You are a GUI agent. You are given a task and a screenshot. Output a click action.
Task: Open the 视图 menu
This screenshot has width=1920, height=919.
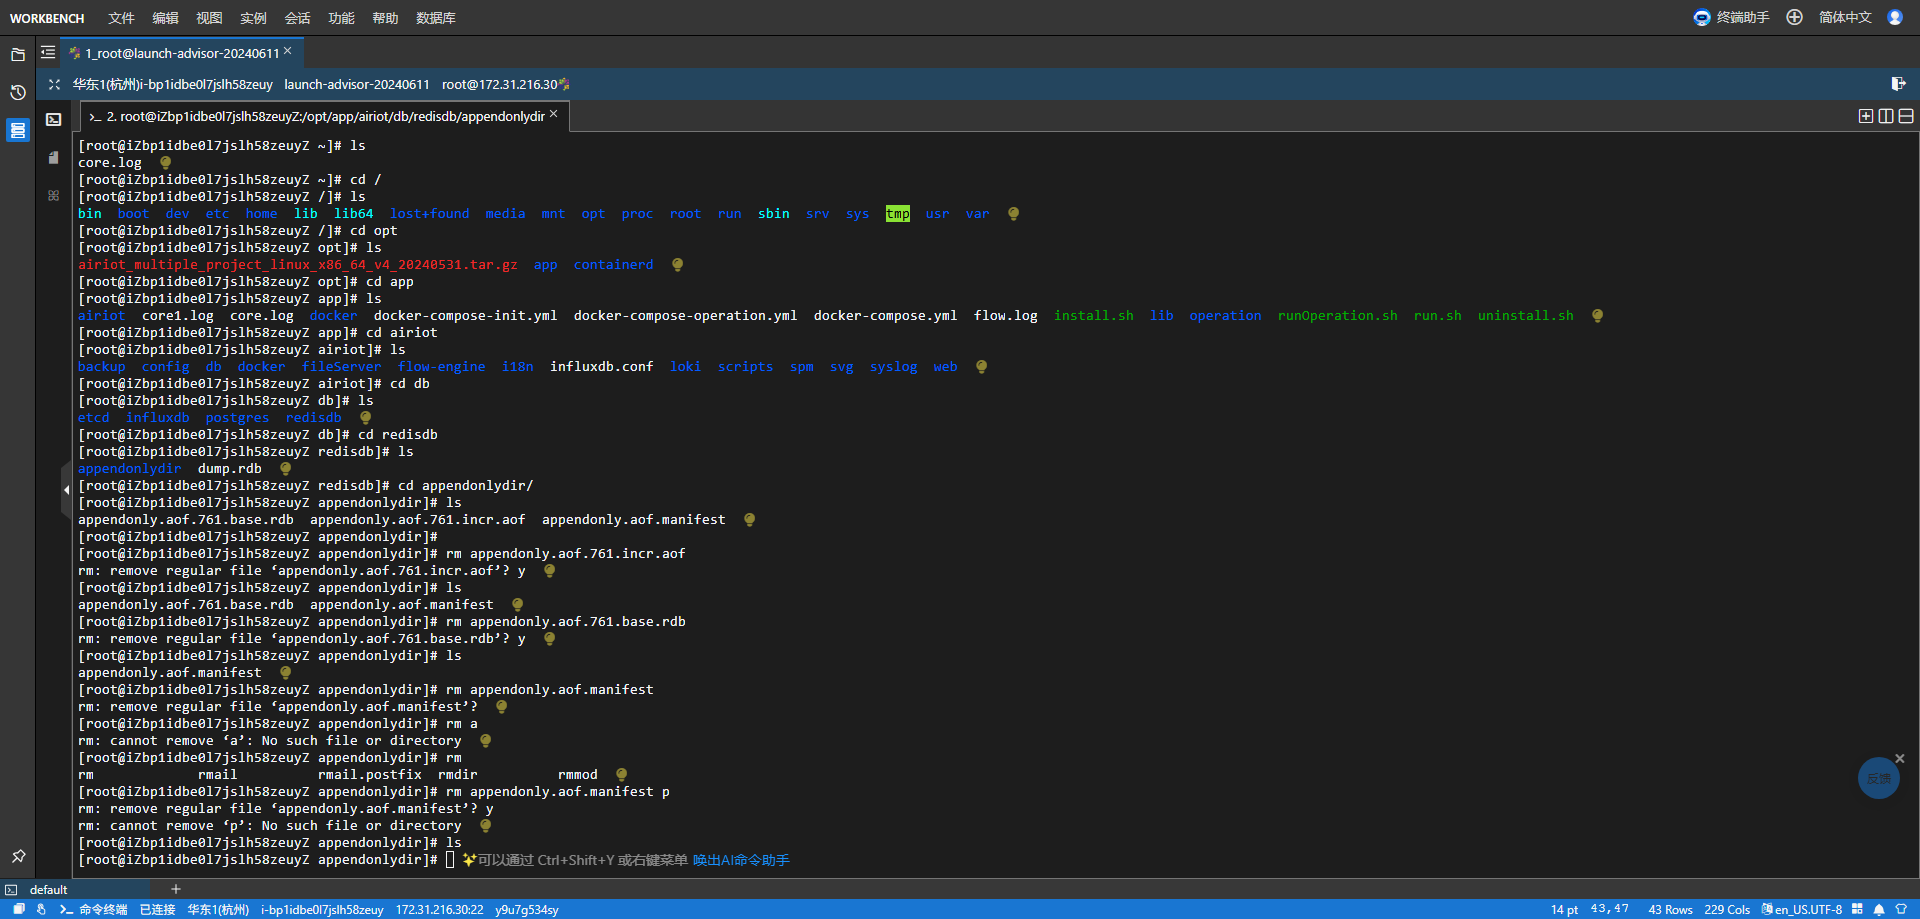(209, 18)
